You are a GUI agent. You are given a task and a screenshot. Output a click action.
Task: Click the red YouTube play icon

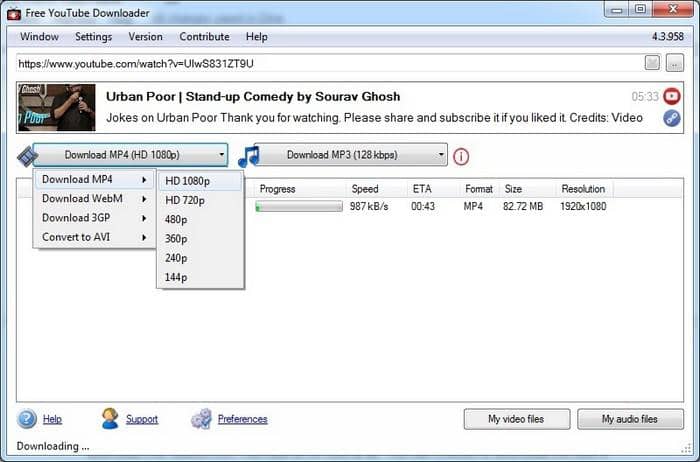click(x=671, y=96)
